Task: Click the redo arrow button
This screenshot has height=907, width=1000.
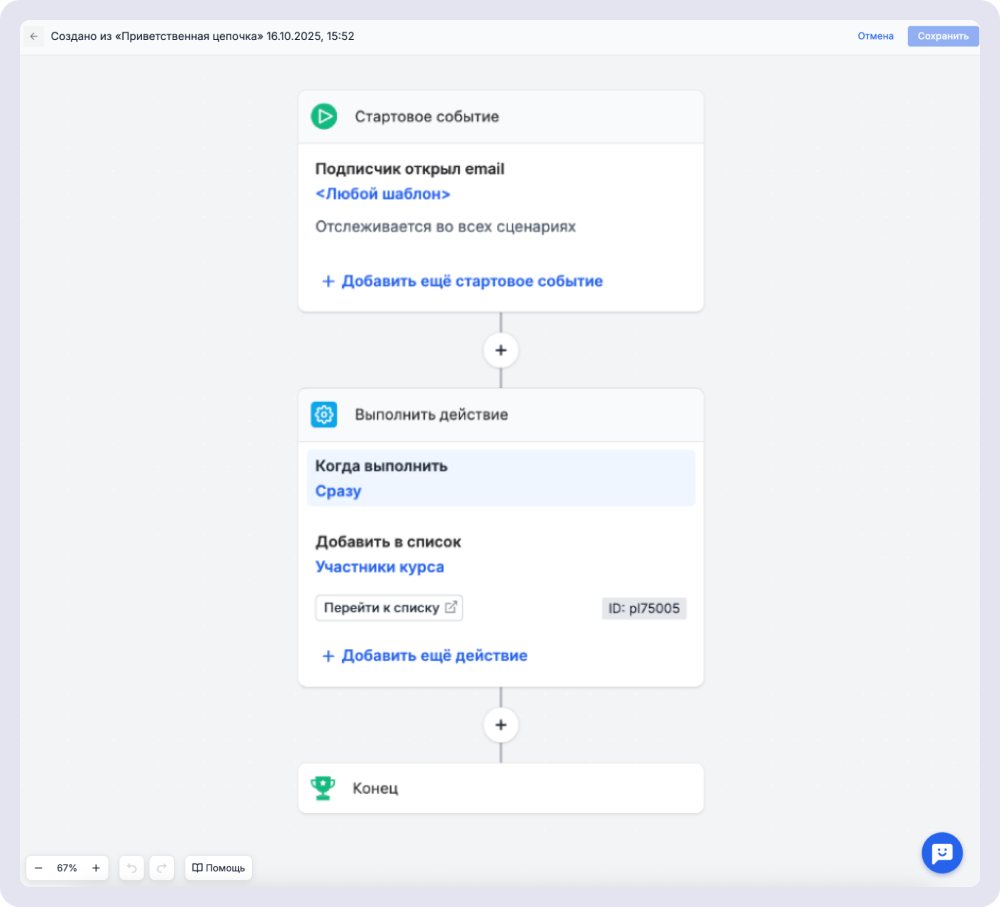Action: [x=162, y=868]
